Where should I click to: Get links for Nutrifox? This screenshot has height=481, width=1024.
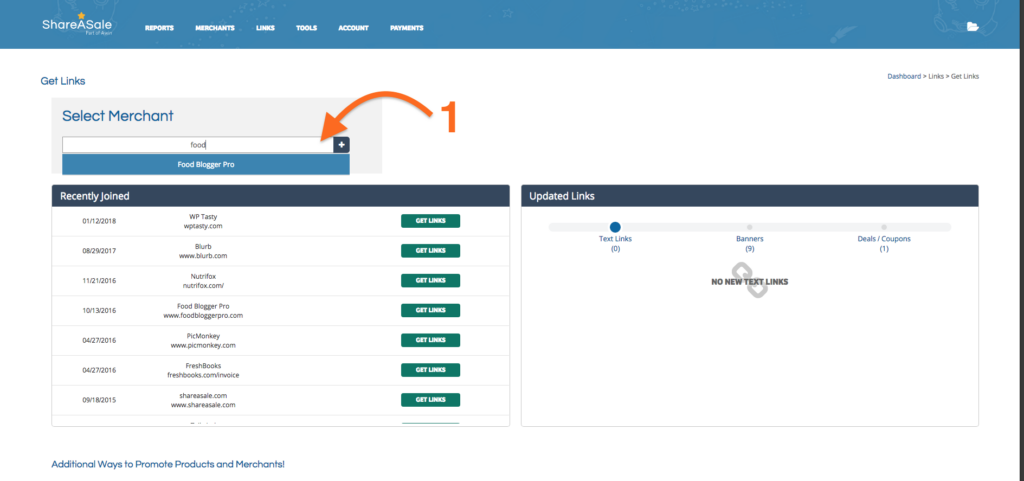click(x=430, y=281)
